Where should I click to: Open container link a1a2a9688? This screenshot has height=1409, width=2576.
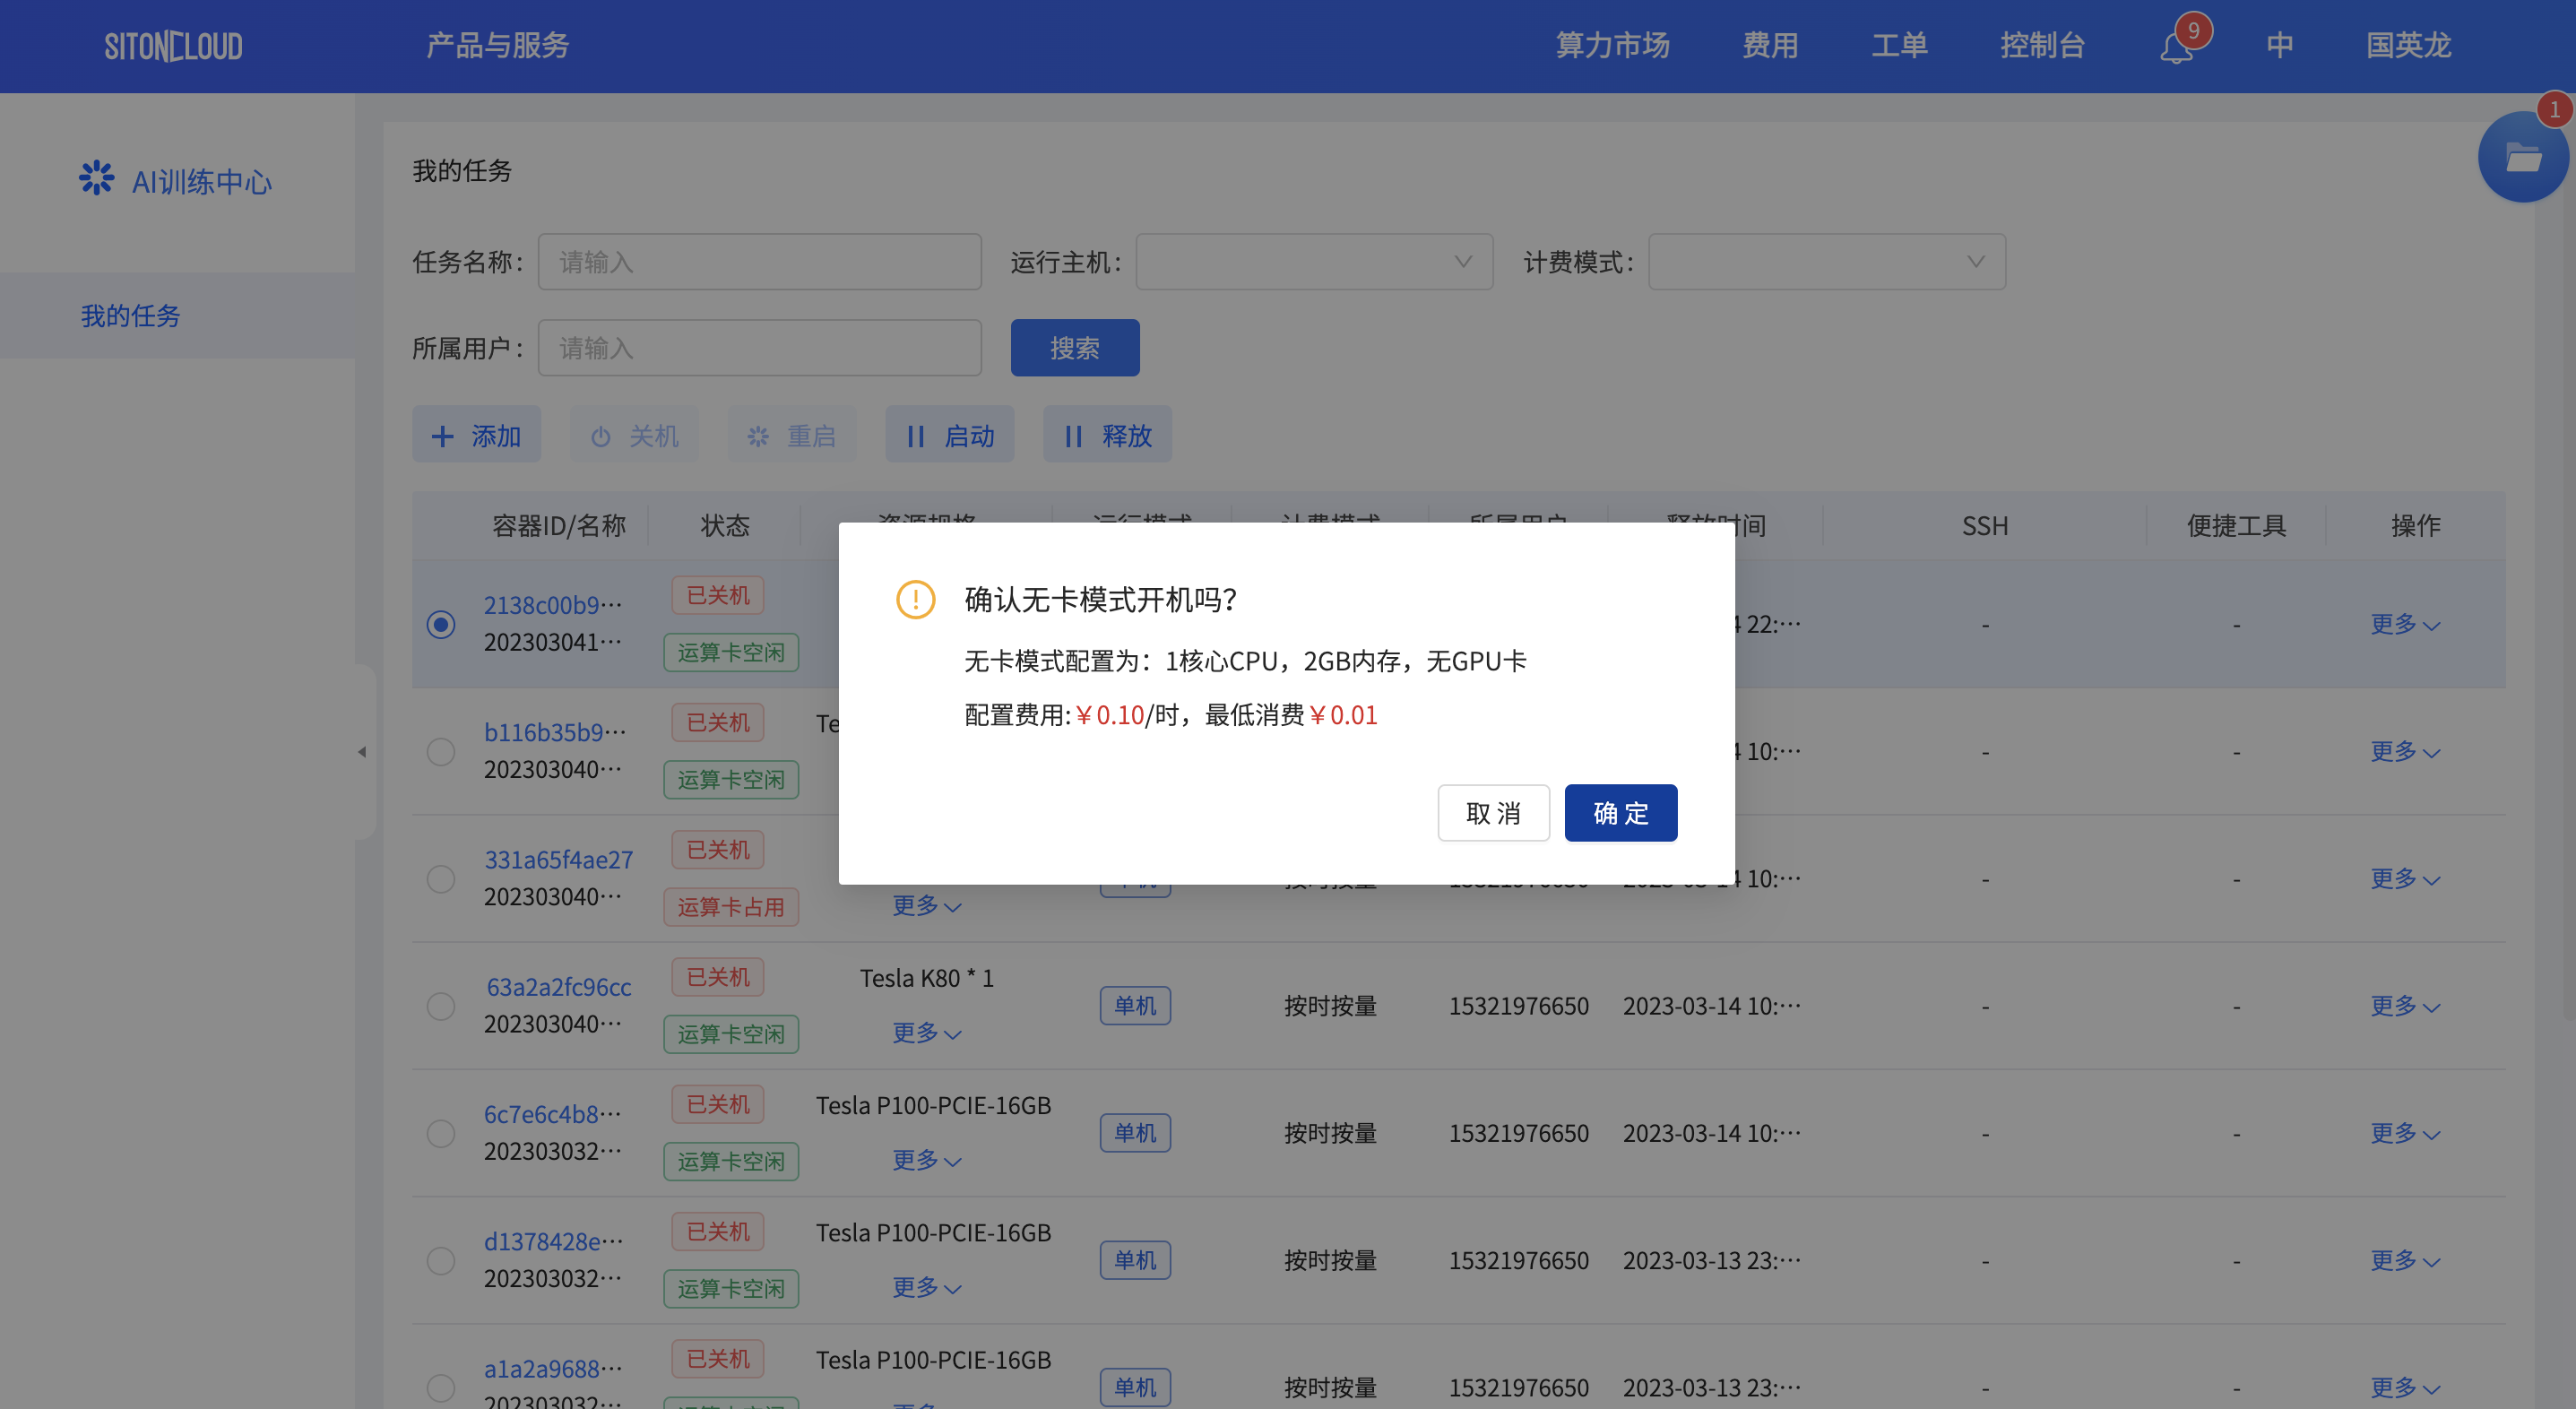coord(553,1368)
